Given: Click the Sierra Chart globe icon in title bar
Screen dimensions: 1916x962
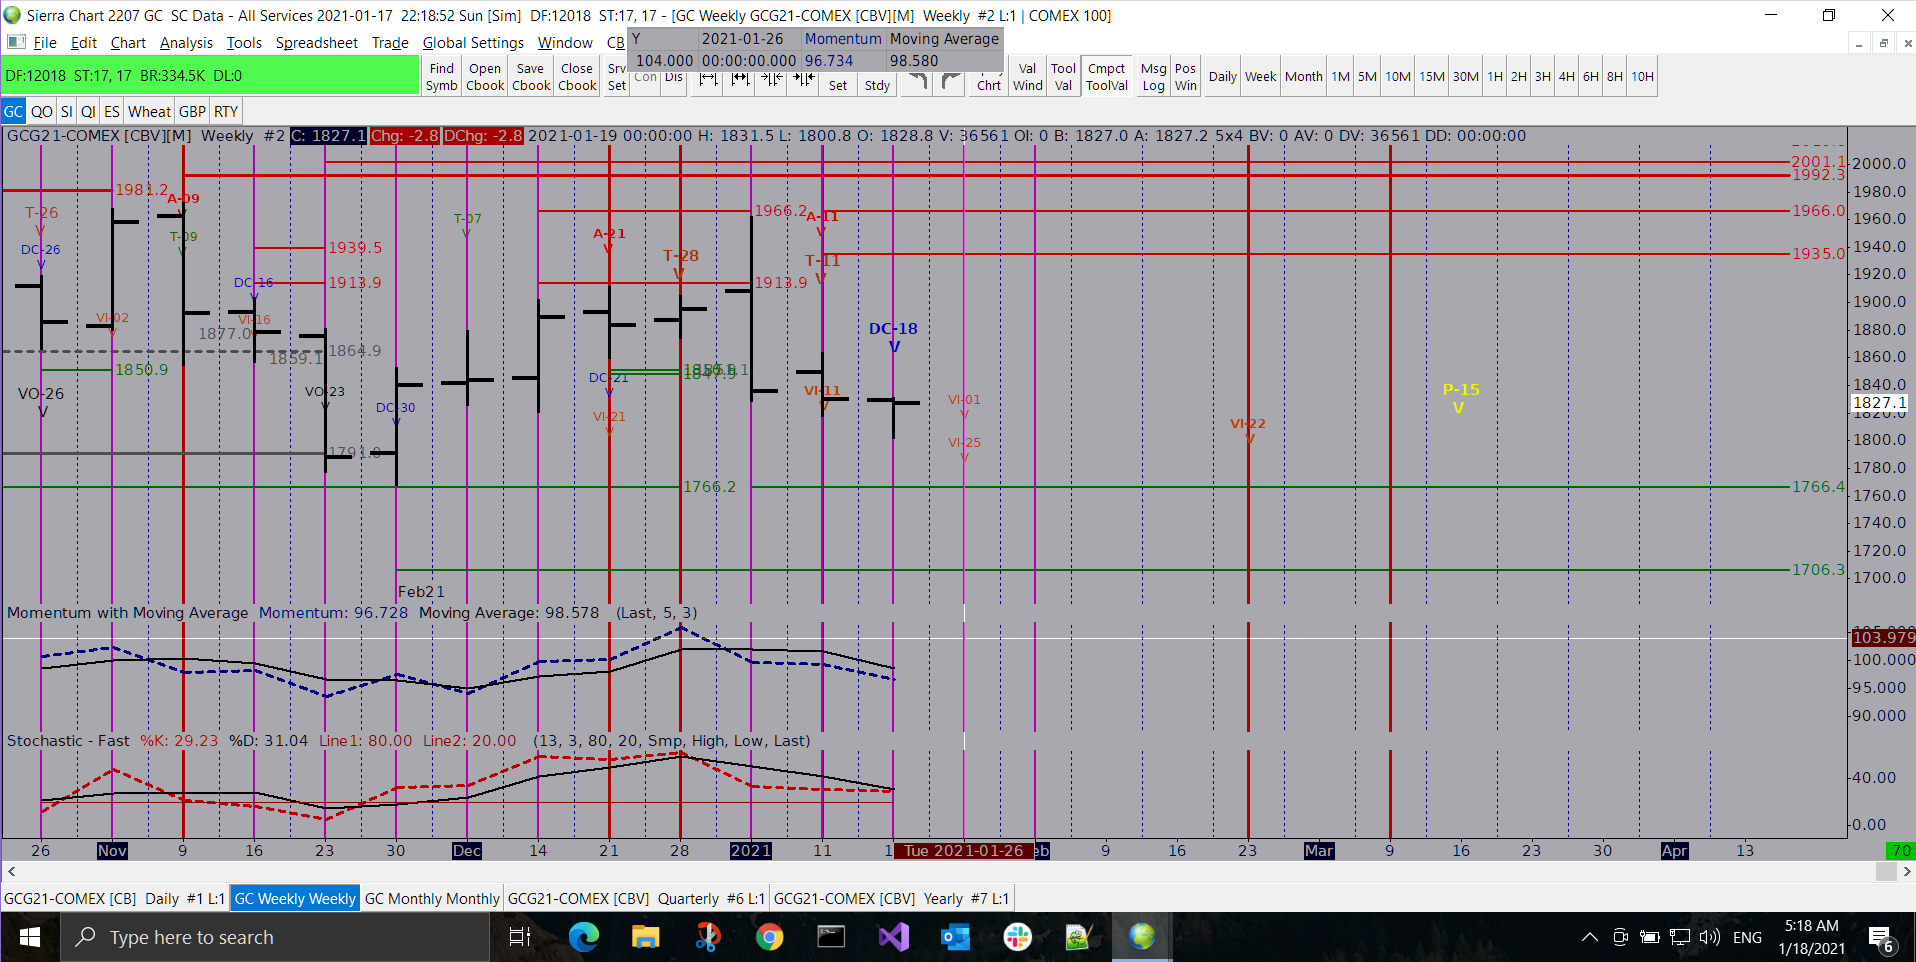Looking at the screenshot, I should [12, 15].
